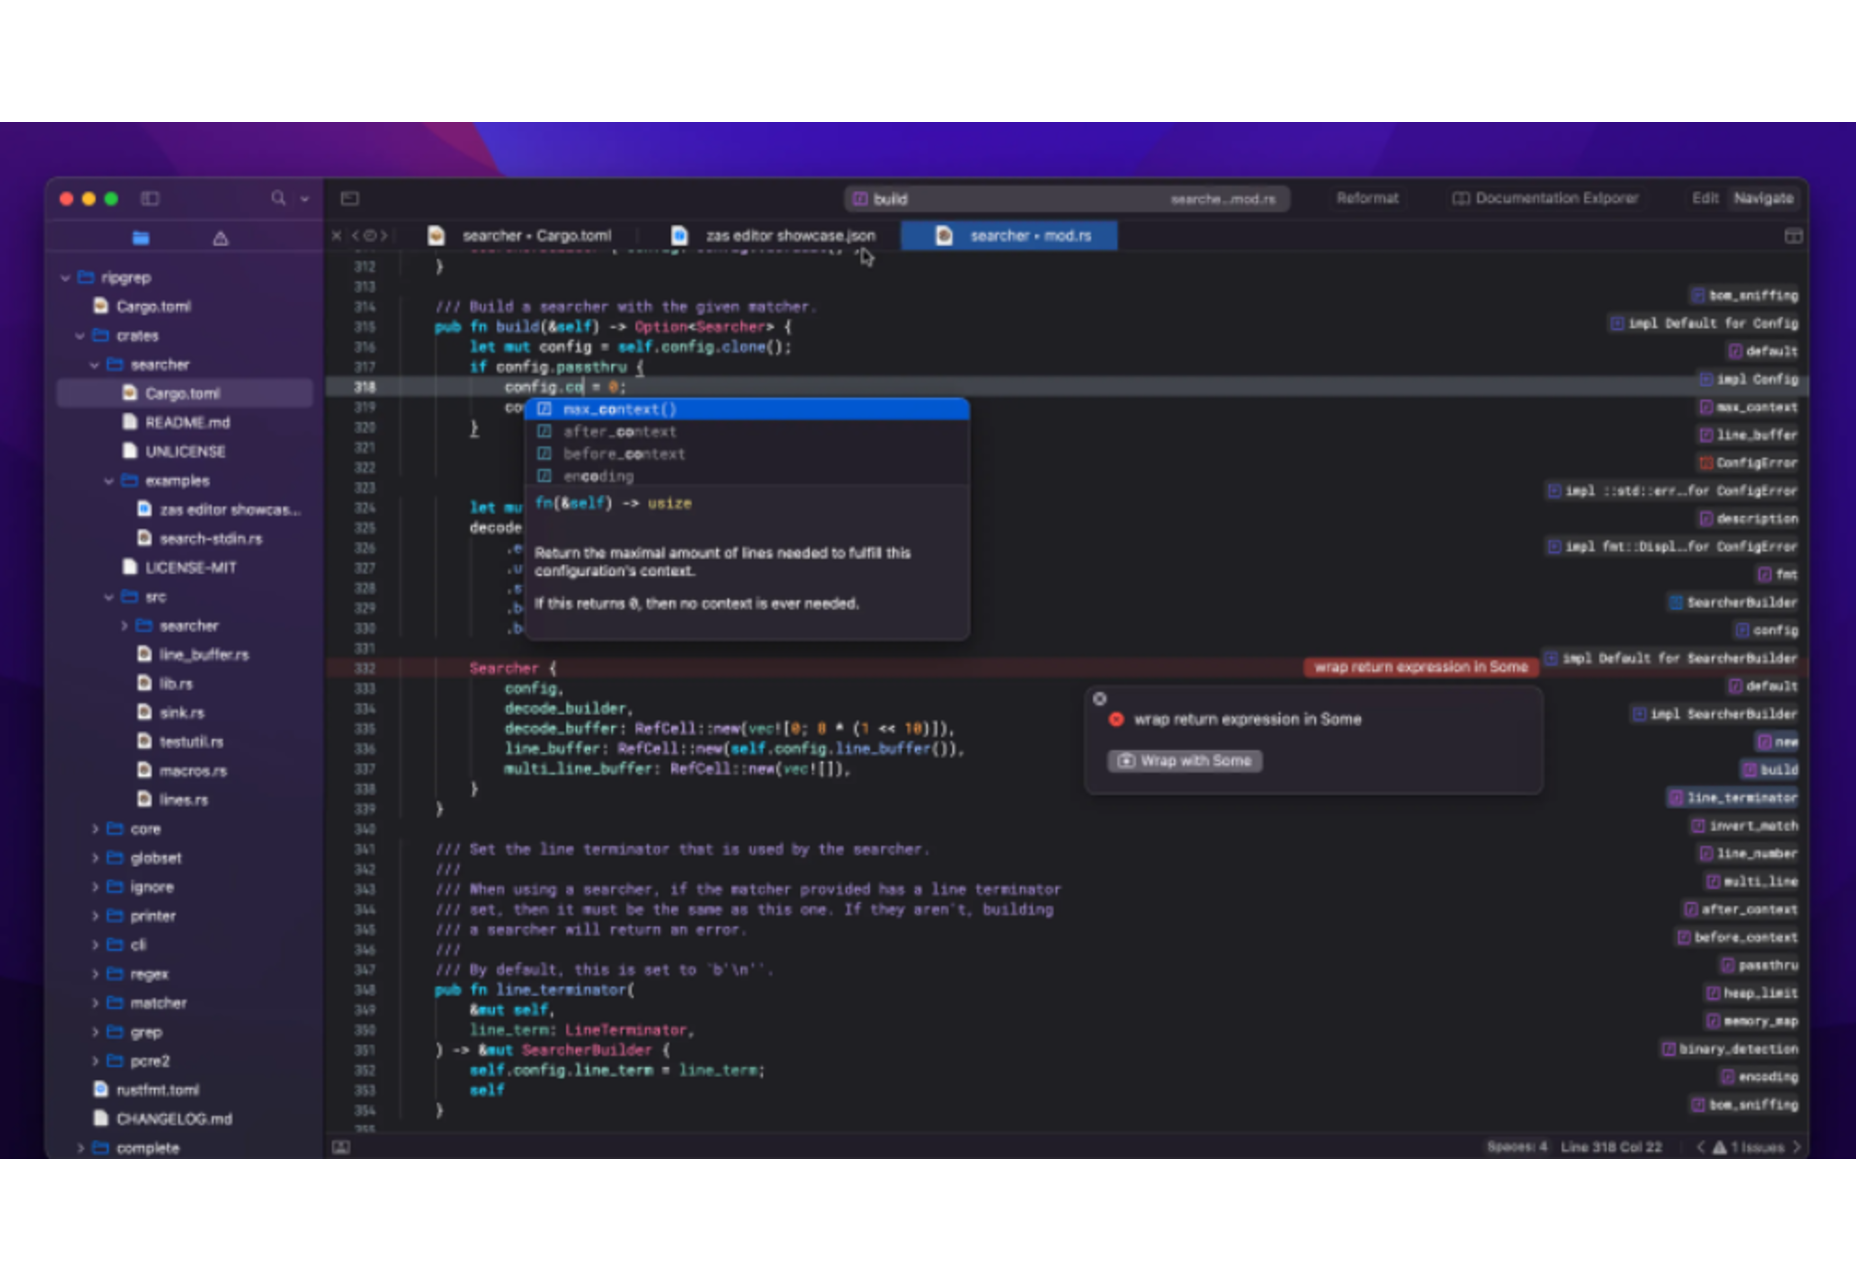Click the circular history icon between navigation arrows
Image resolution: width=1856 pixels, height=1280 pixels.
click(370, 236)
